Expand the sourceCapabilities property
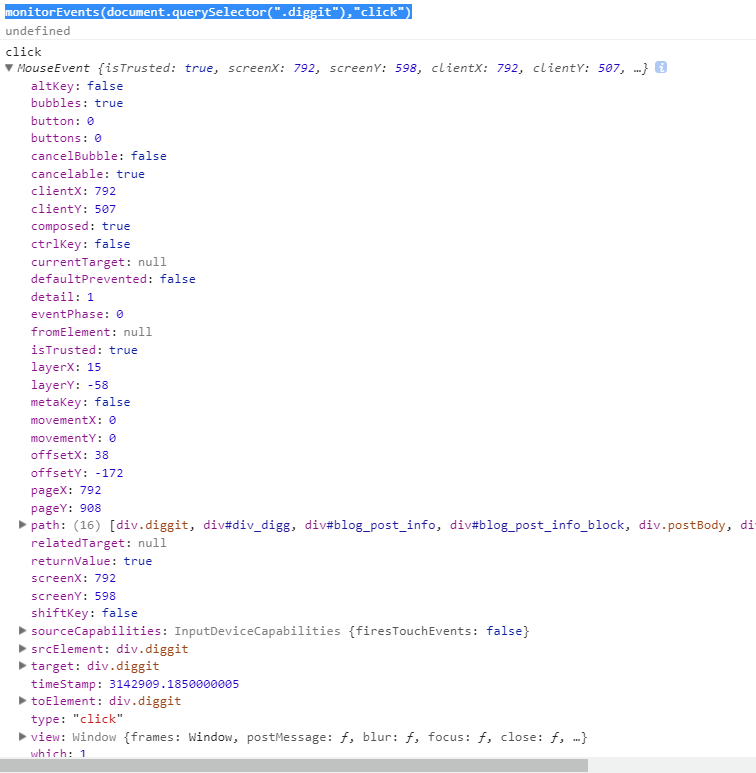This screenshot has height=773, width=756. tap(22, 631)
